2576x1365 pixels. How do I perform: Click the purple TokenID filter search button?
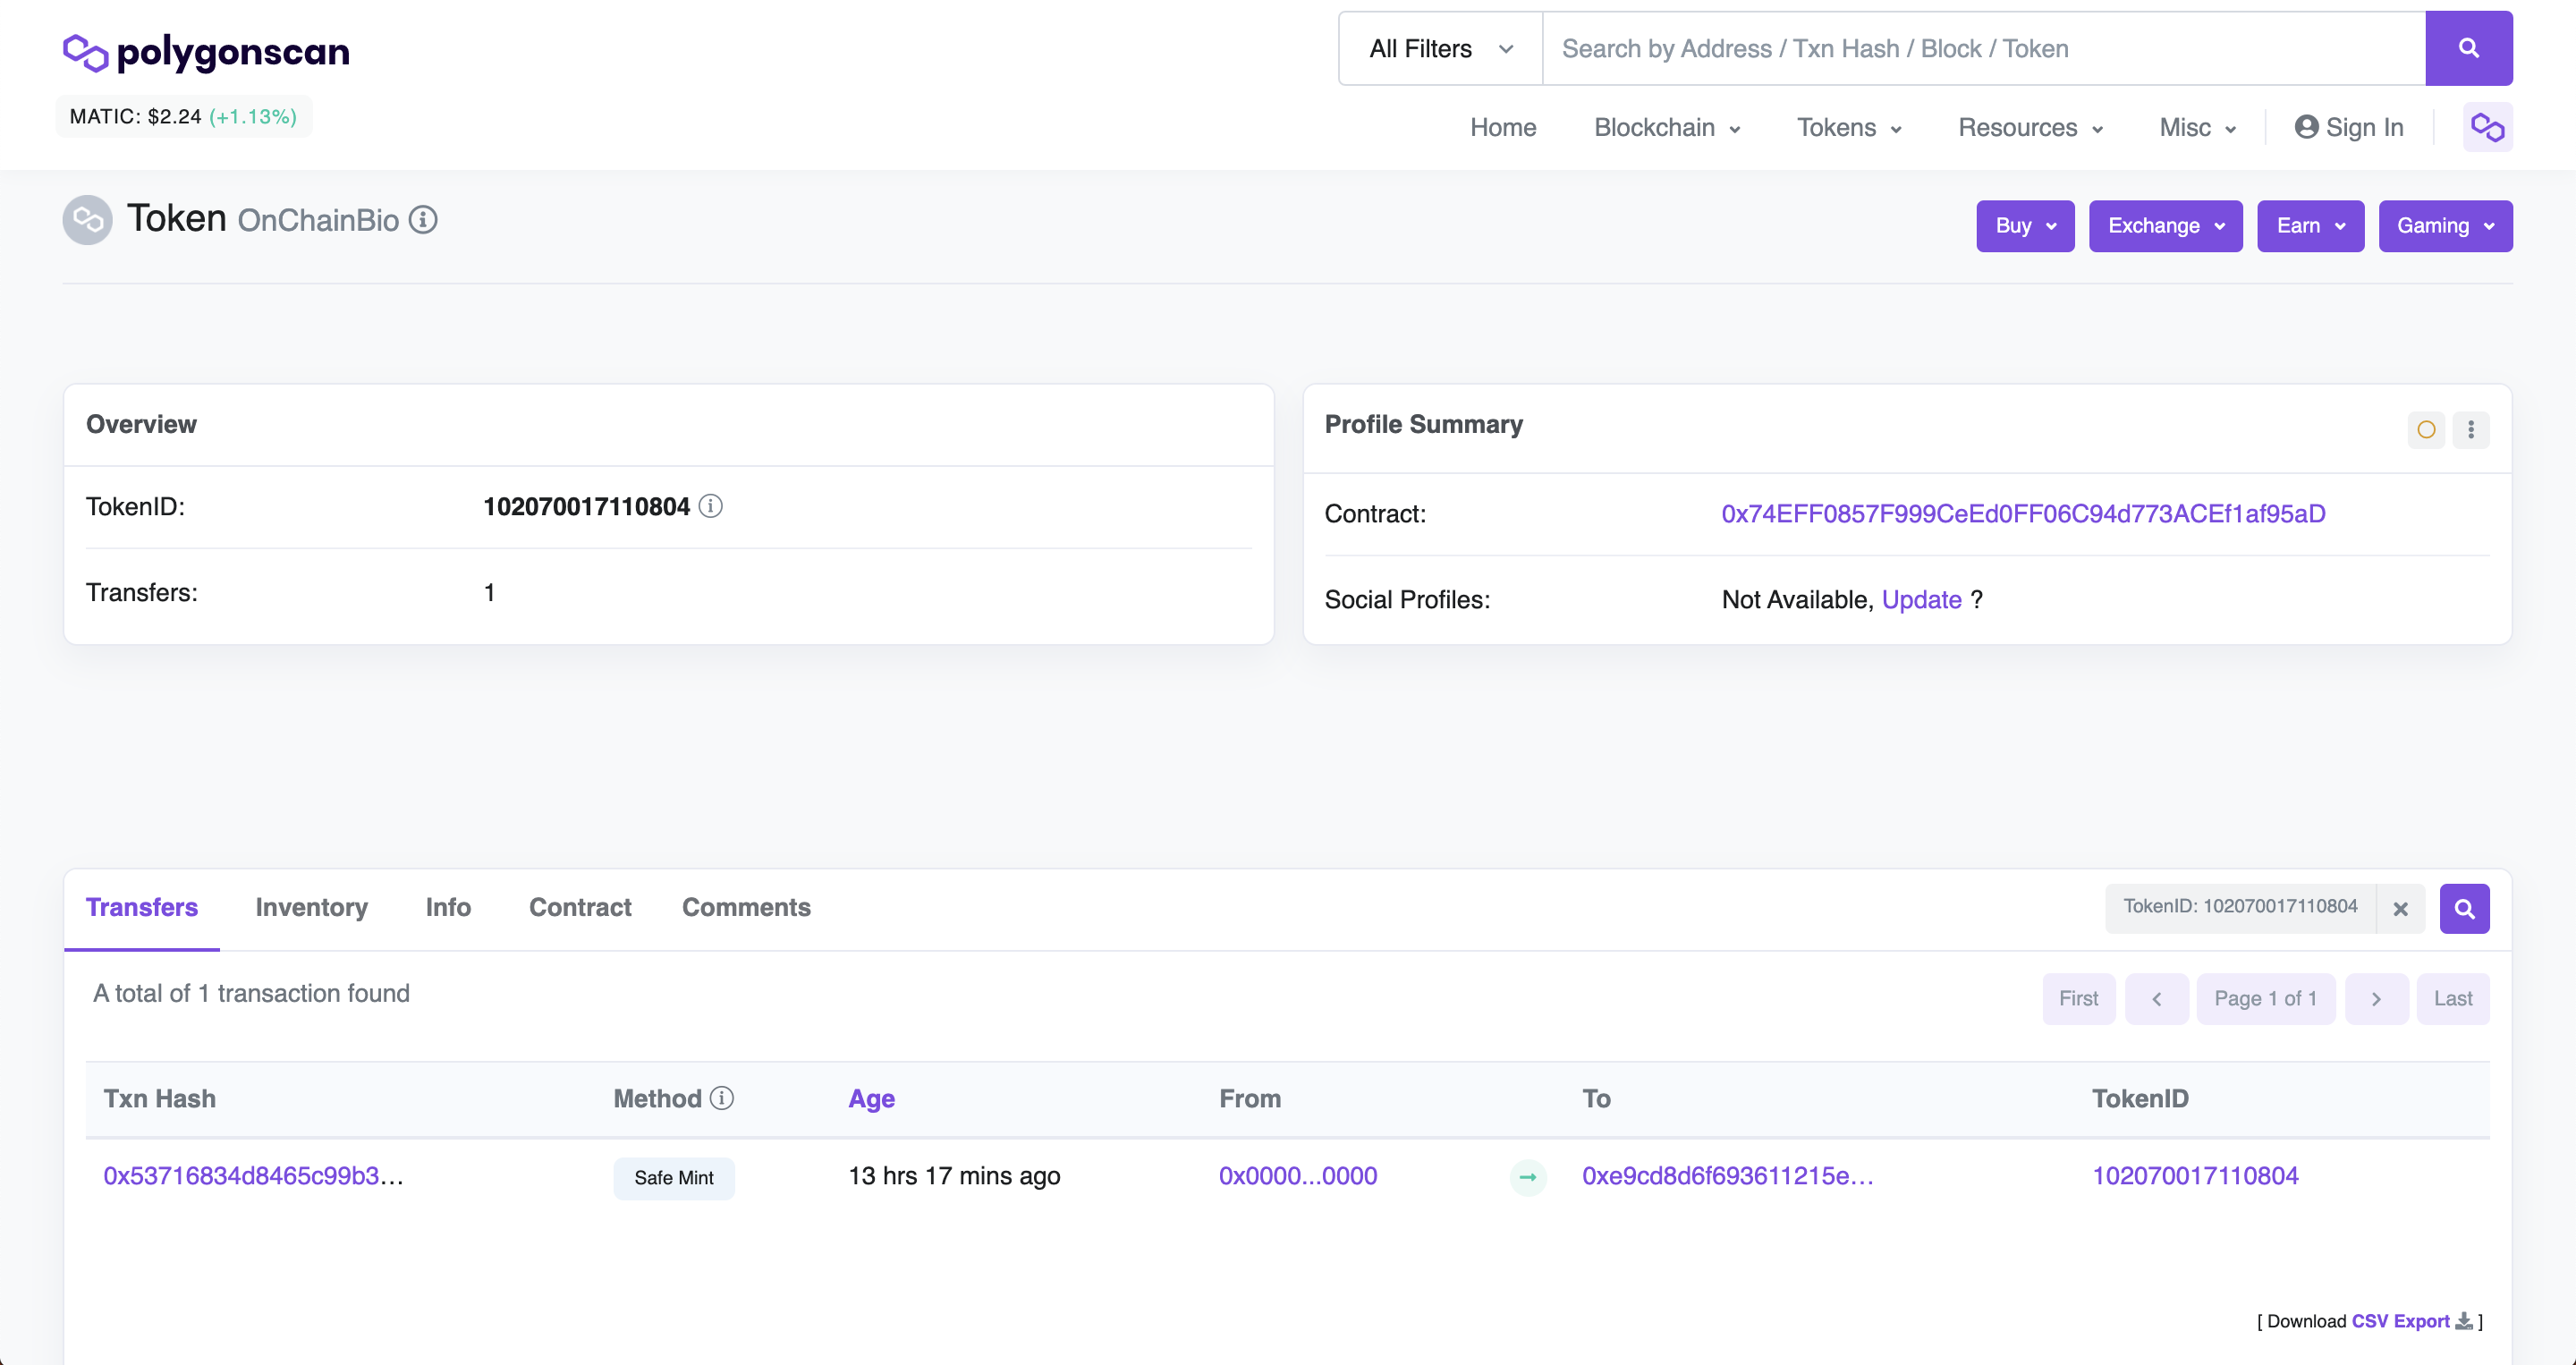tap(2463, 909)
